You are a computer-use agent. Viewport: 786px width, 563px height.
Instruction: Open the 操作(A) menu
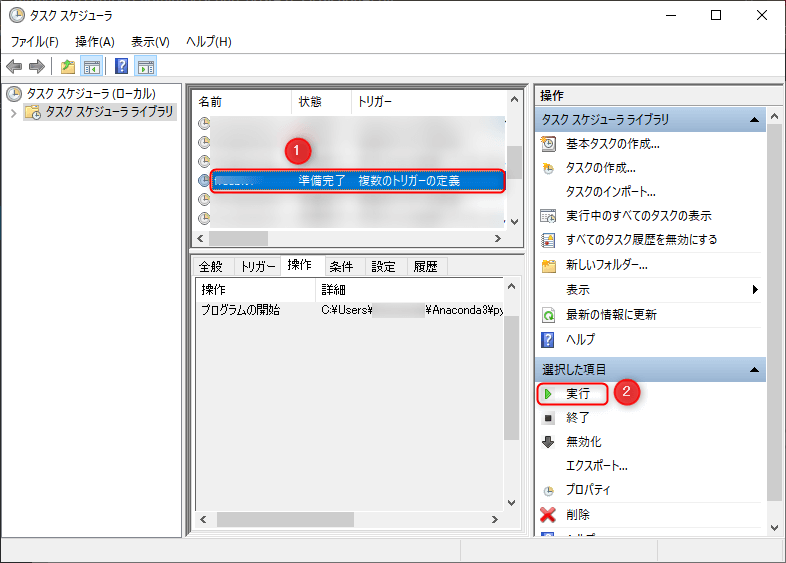pos(95,42)
